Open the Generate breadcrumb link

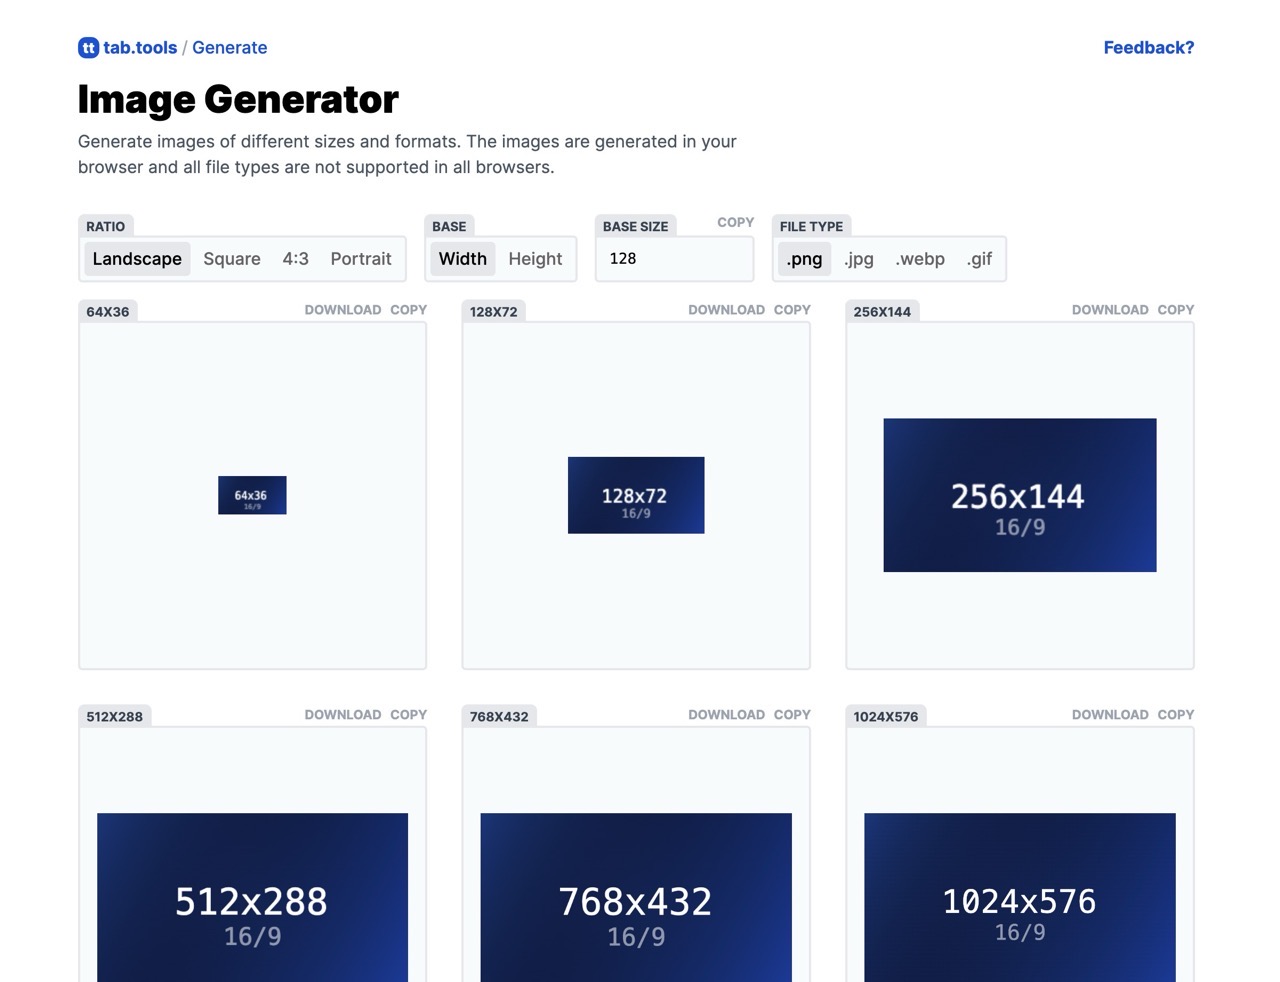[230, 48]
